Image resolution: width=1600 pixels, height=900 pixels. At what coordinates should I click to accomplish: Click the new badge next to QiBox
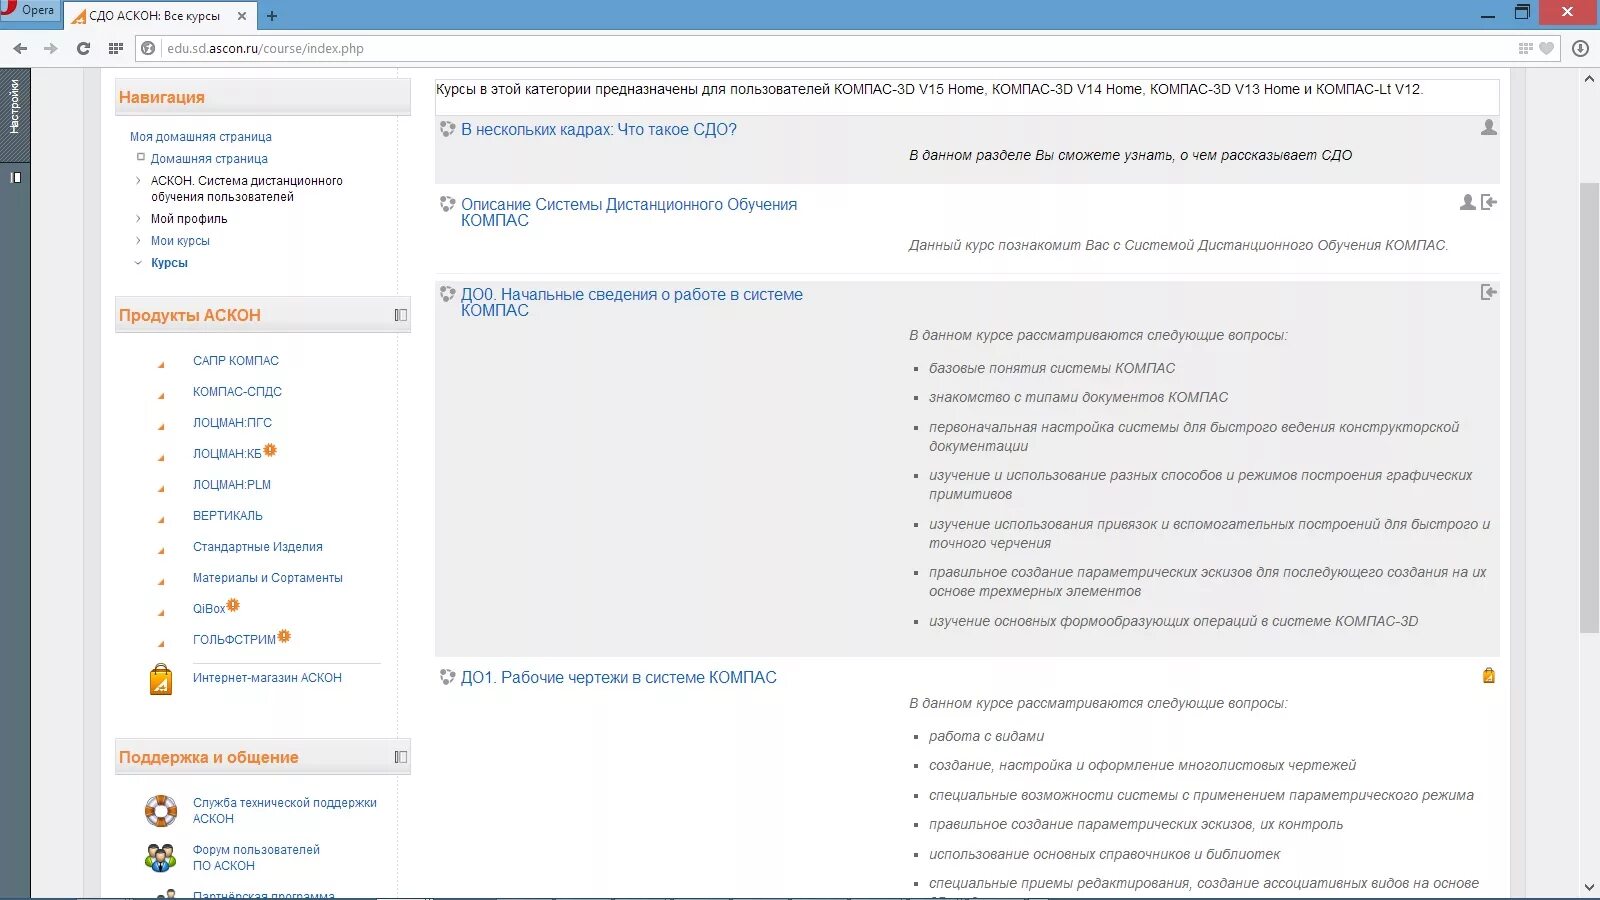[x=233, y=605]
